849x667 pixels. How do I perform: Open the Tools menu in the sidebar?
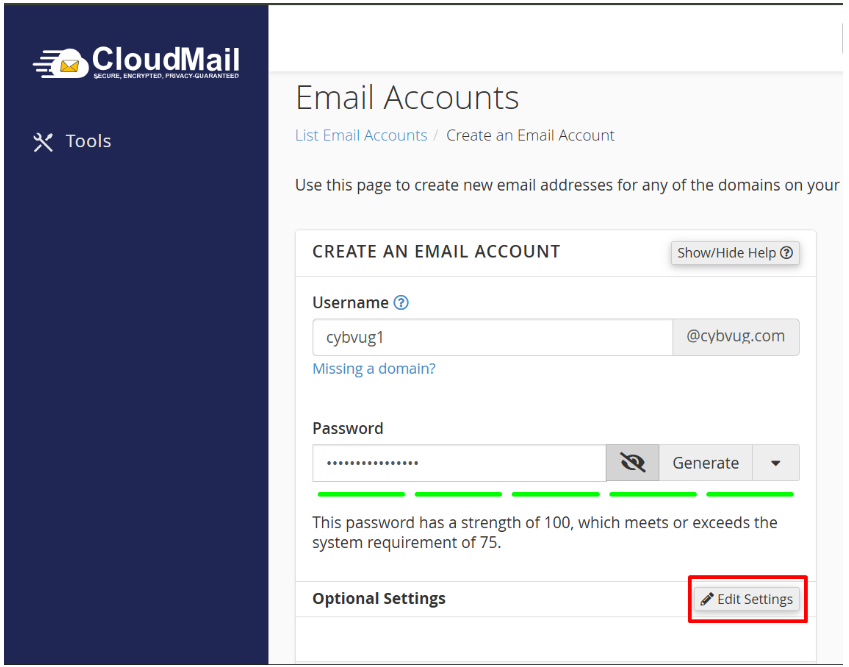(x=88, y=142)
